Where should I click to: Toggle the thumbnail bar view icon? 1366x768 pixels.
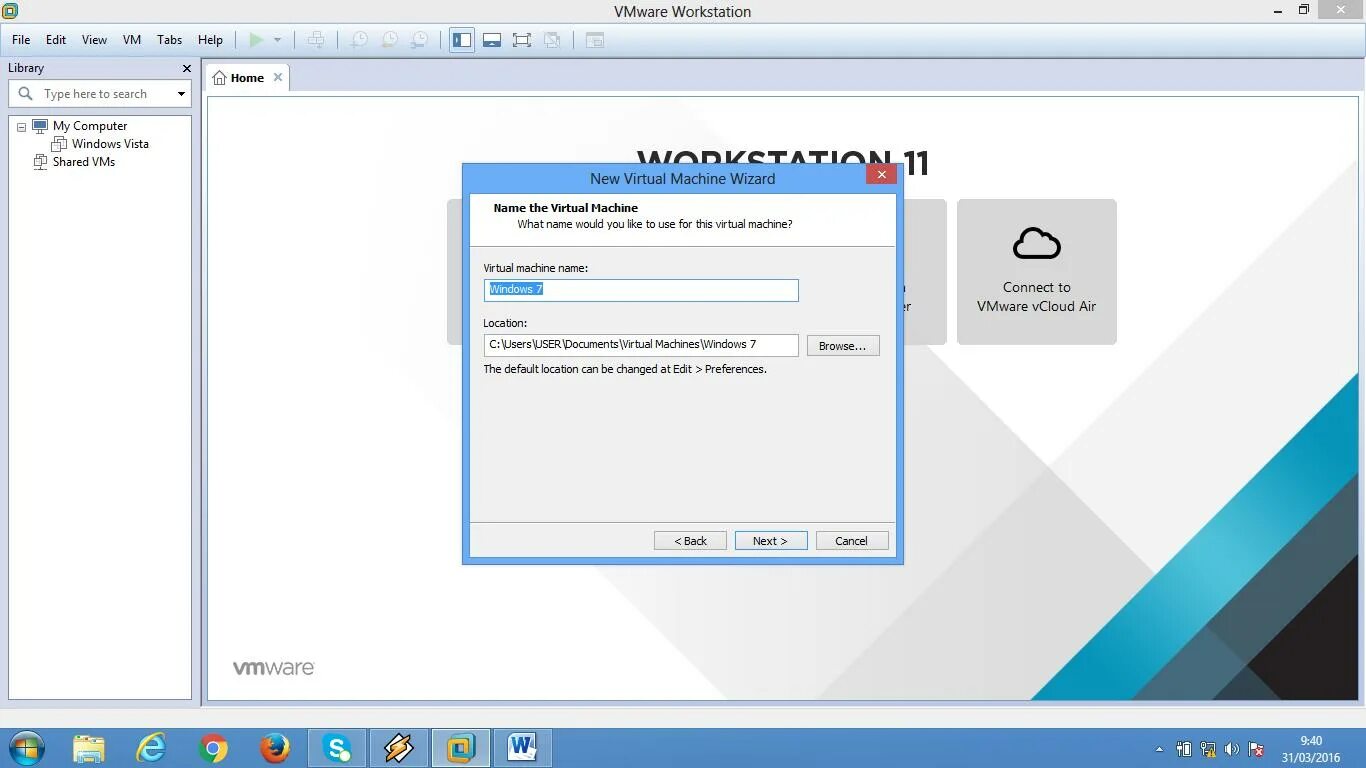492,40
